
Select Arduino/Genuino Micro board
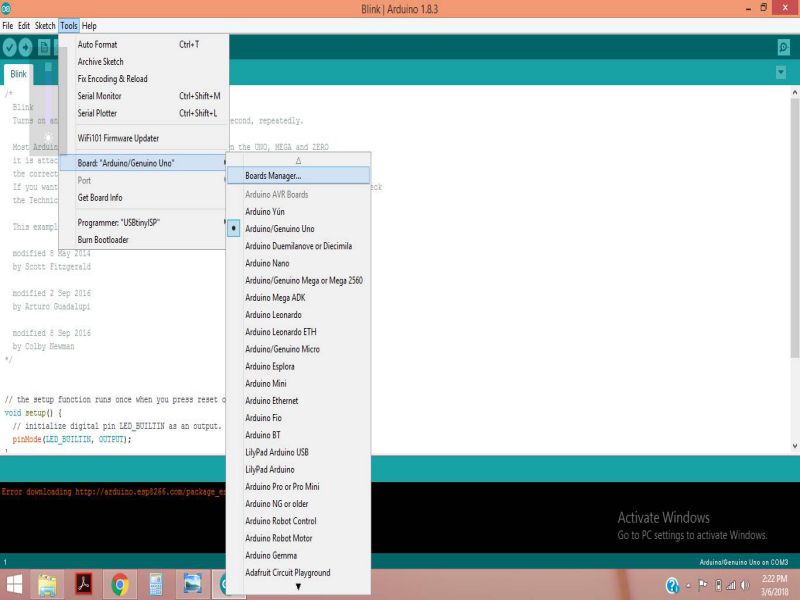point(298,349)
